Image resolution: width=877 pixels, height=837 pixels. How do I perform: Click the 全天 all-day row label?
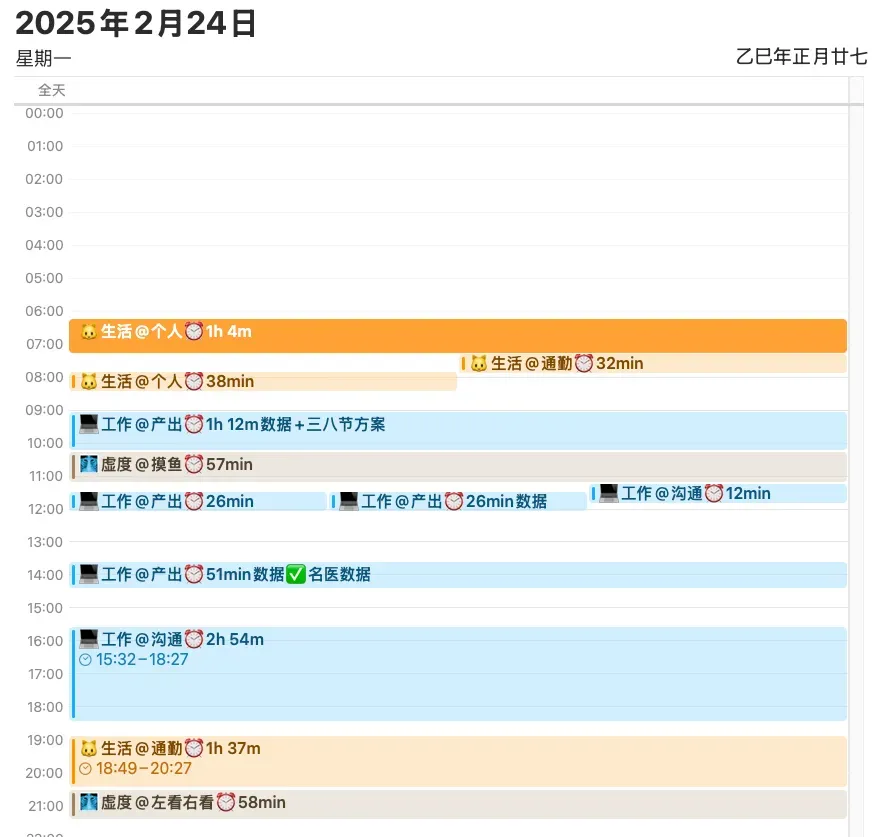[51, 90]
